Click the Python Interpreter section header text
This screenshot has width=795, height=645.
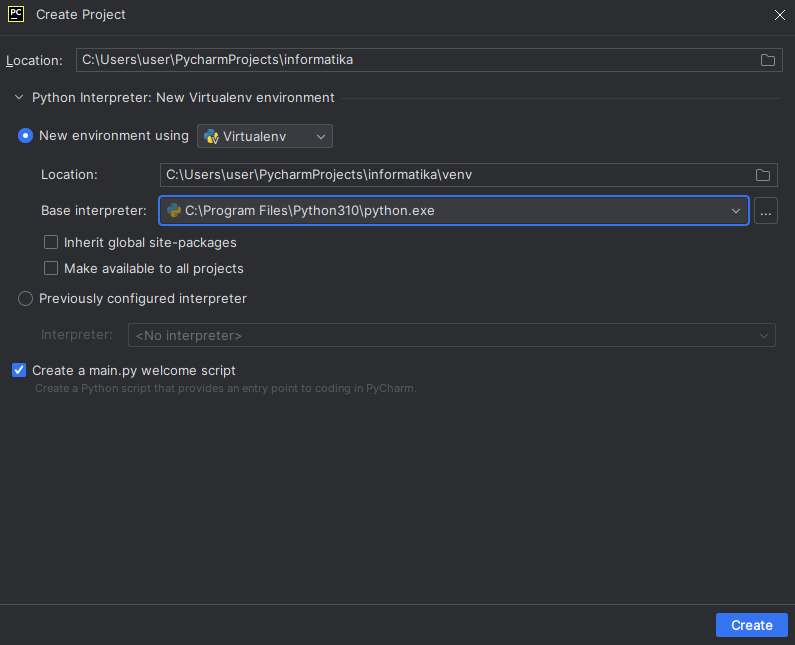tap(183, 97)
